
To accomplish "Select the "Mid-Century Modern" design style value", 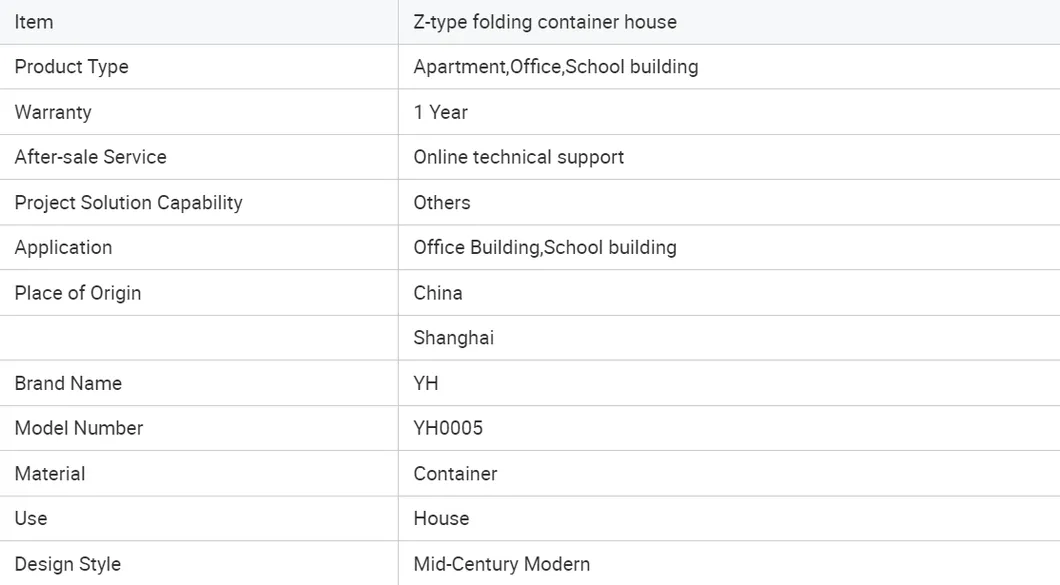I will (x=501, y=564).
